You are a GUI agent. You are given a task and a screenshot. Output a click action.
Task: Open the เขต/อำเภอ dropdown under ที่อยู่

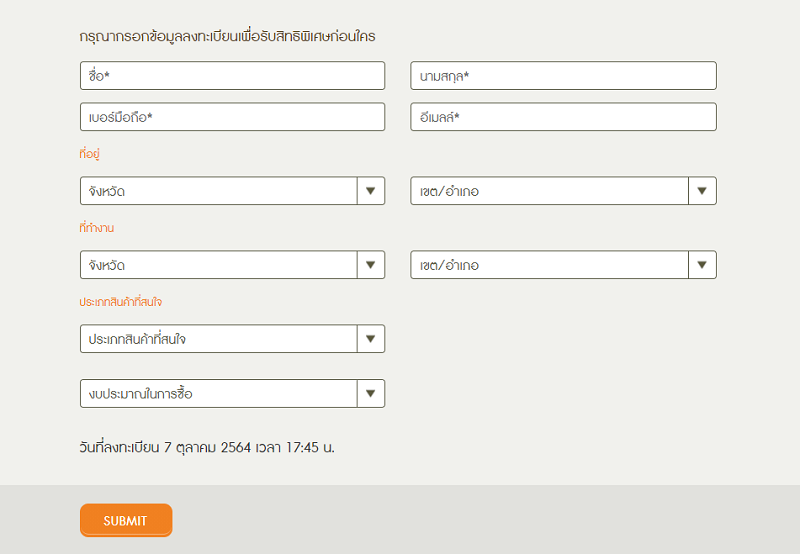pyautogui.click(x=563, y=191)
